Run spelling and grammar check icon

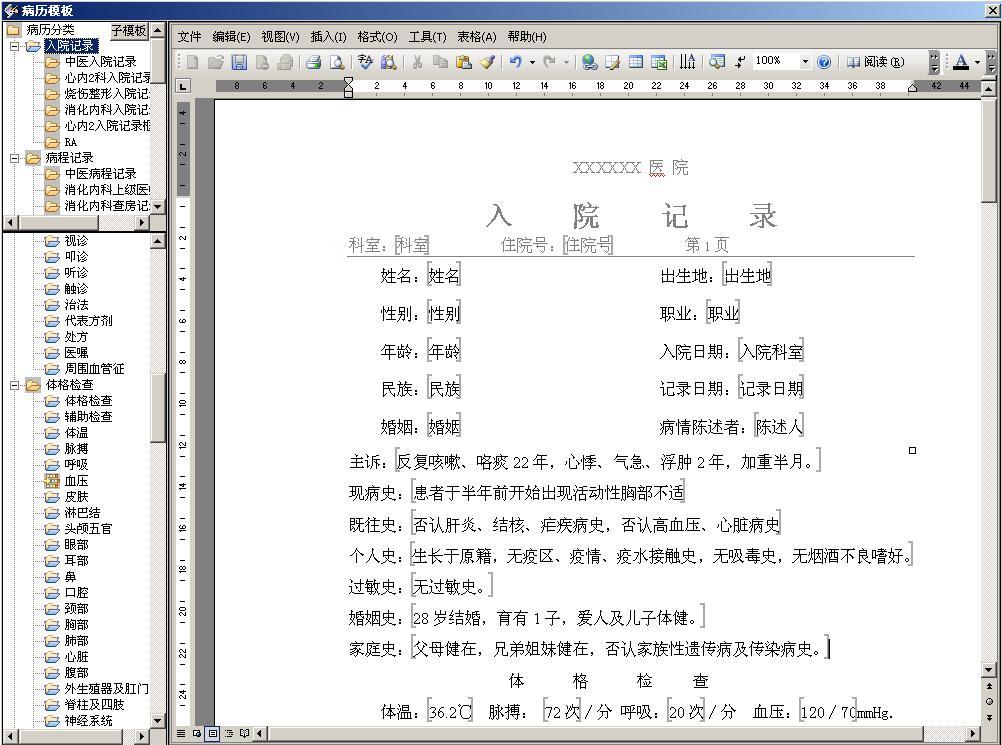click(x=365, y=62)
